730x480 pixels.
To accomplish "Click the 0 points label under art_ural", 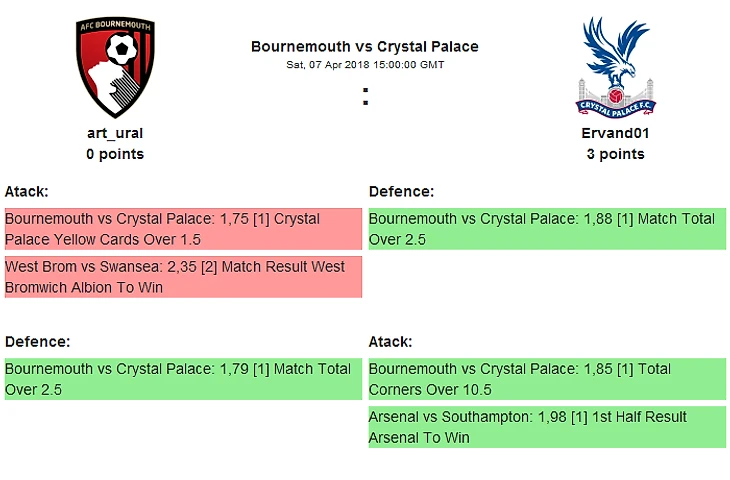I will (x=115, y=154).
